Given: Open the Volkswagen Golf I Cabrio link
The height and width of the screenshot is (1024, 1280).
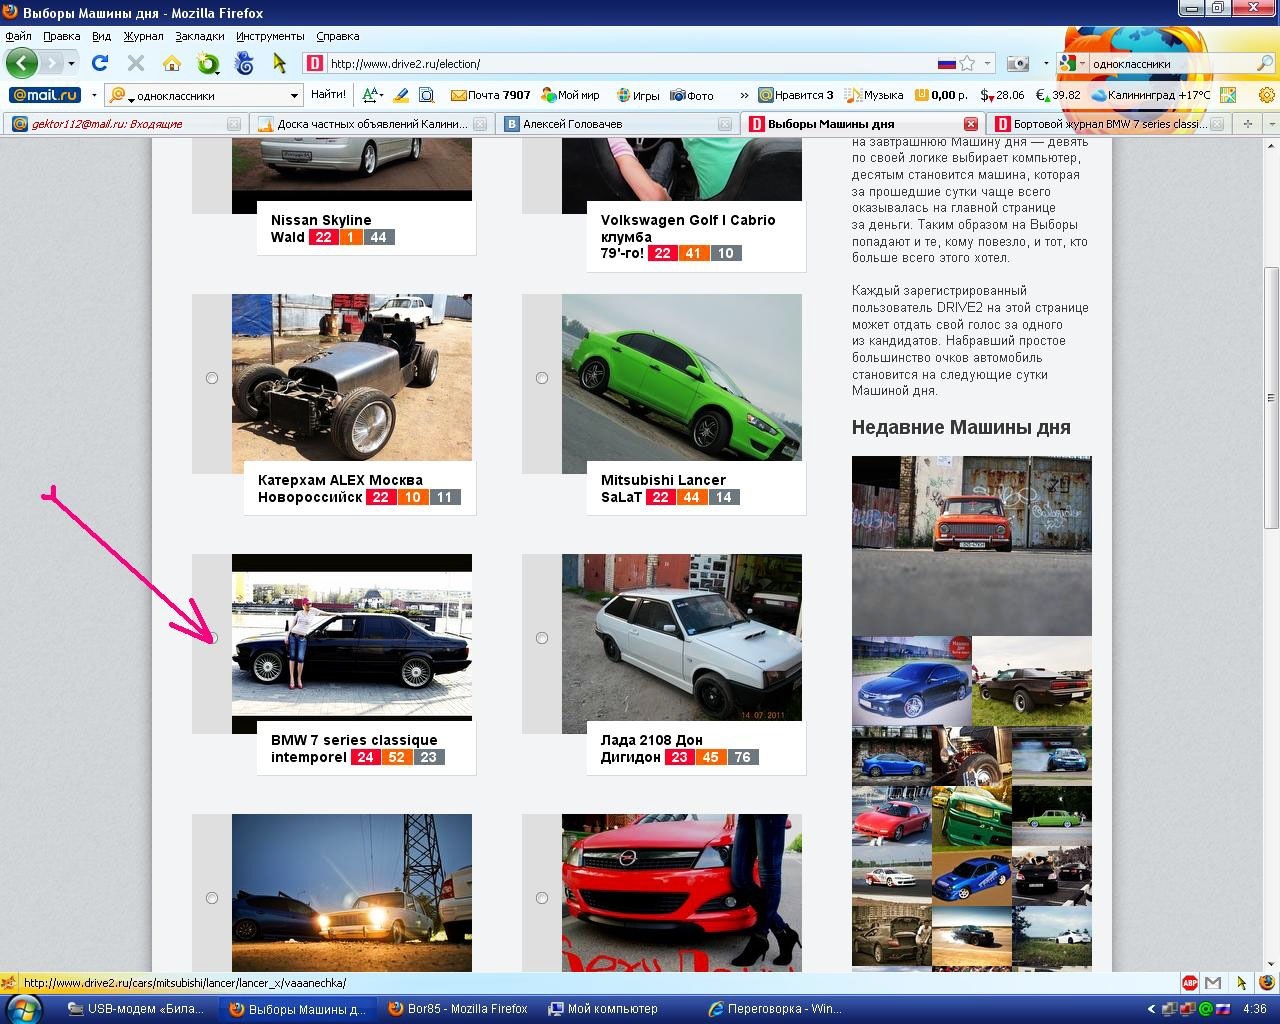Looking at the screenshot, I should (x=688, y=236).
